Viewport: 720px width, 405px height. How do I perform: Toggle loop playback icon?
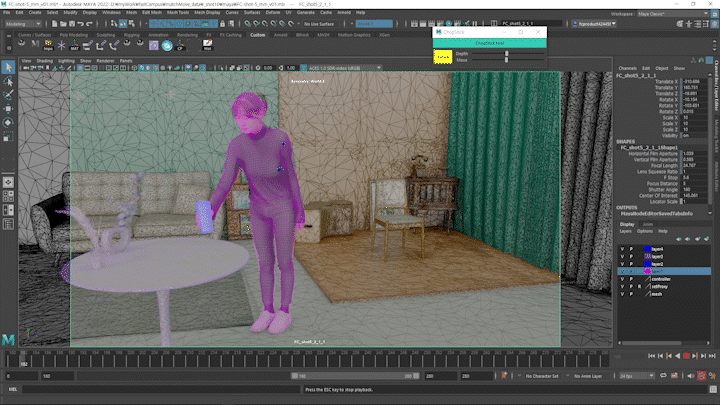point(663,376)
